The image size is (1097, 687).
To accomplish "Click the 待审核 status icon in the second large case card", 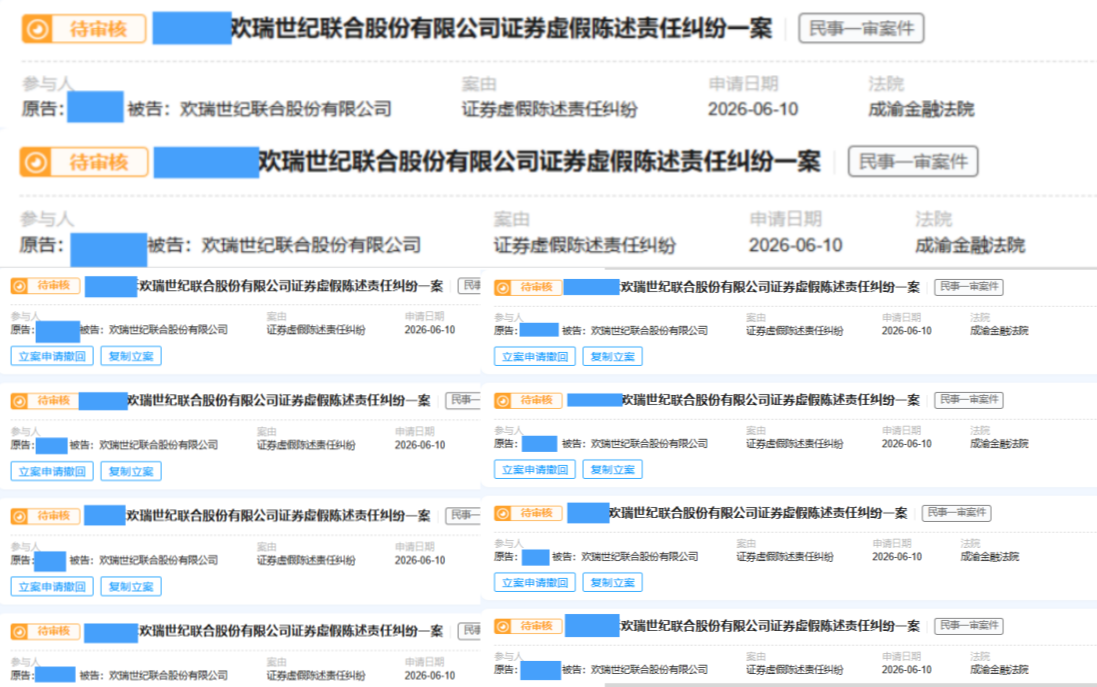I will pyautogui.click(x=36, y=162).
